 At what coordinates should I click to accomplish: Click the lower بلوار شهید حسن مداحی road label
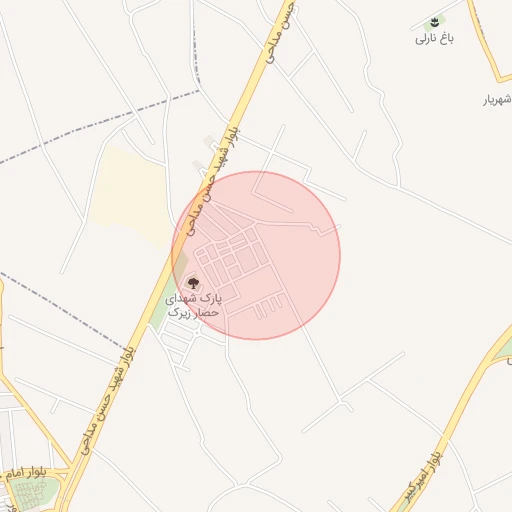tap(108, 400)
